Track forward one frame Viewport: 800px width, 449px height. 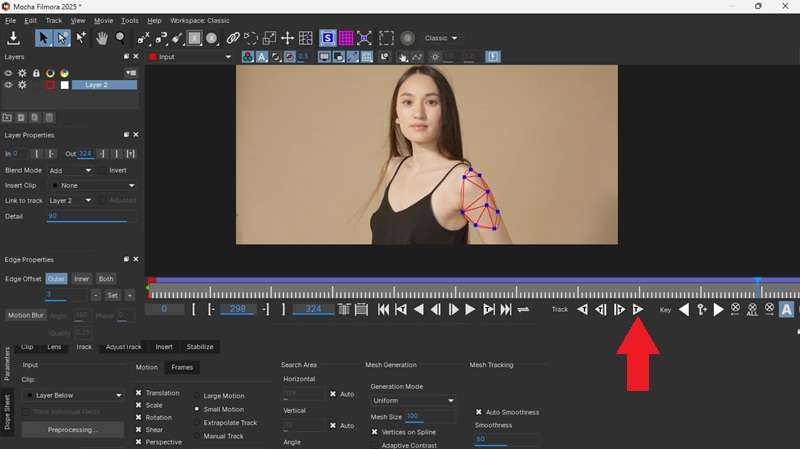coord(619,309)
